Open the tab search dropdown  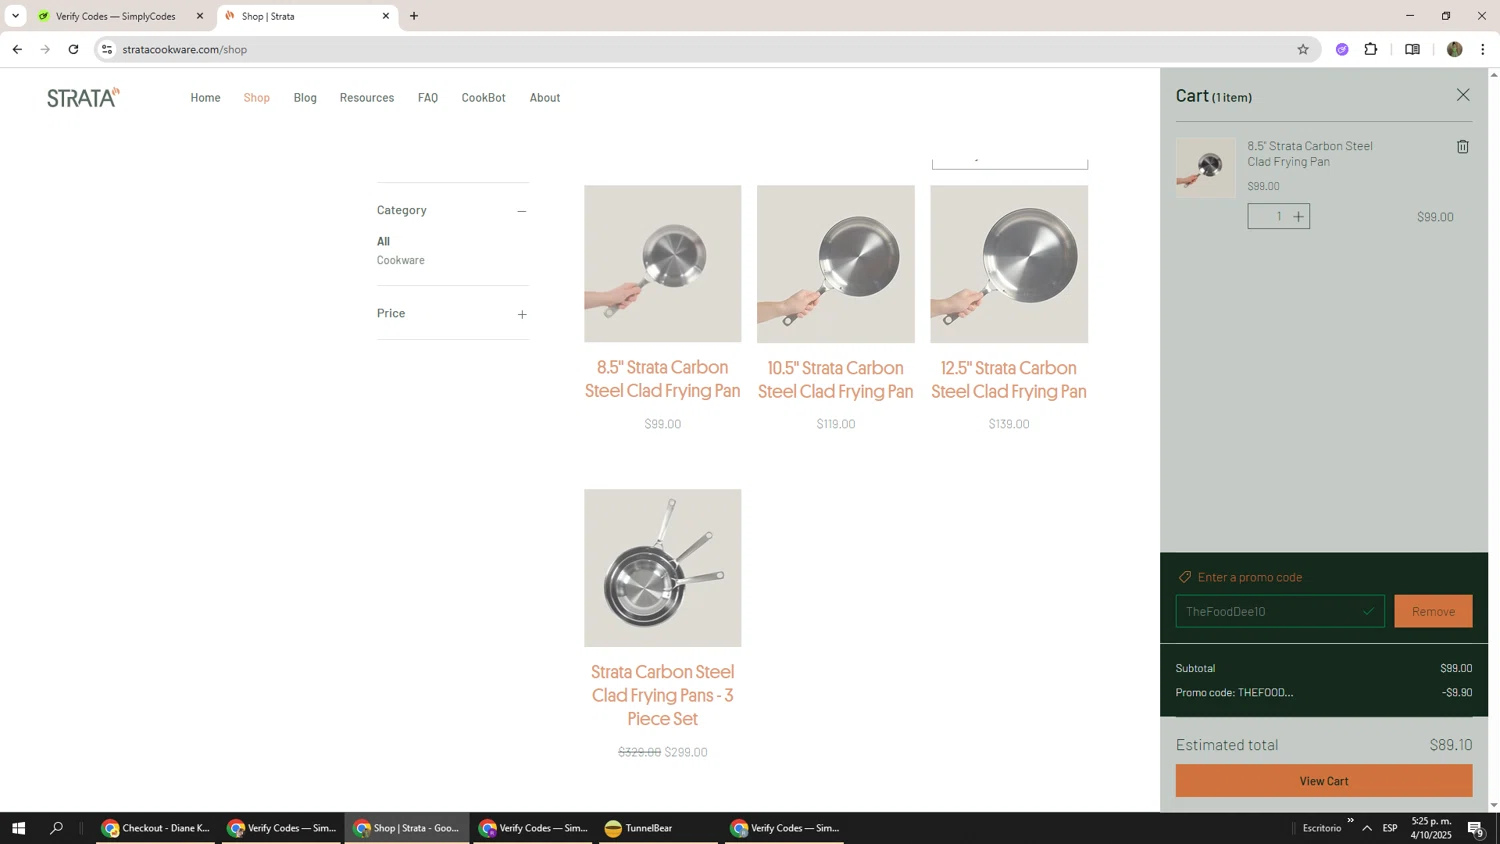pos(15,16)
